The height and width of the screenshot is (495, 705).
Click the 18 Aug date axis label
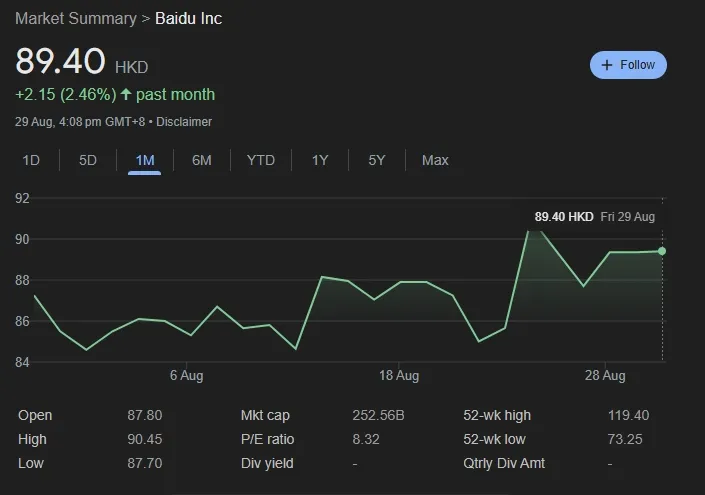pos(399,376)
